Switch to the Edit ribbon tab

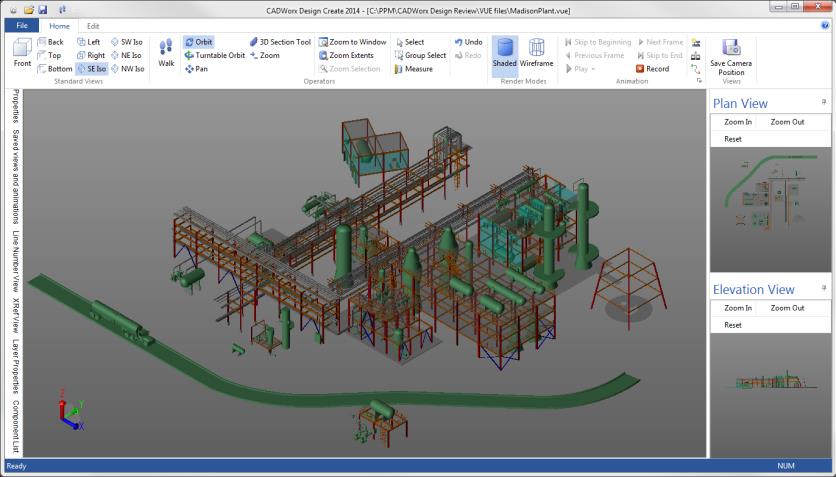click(x=93, y=25)
